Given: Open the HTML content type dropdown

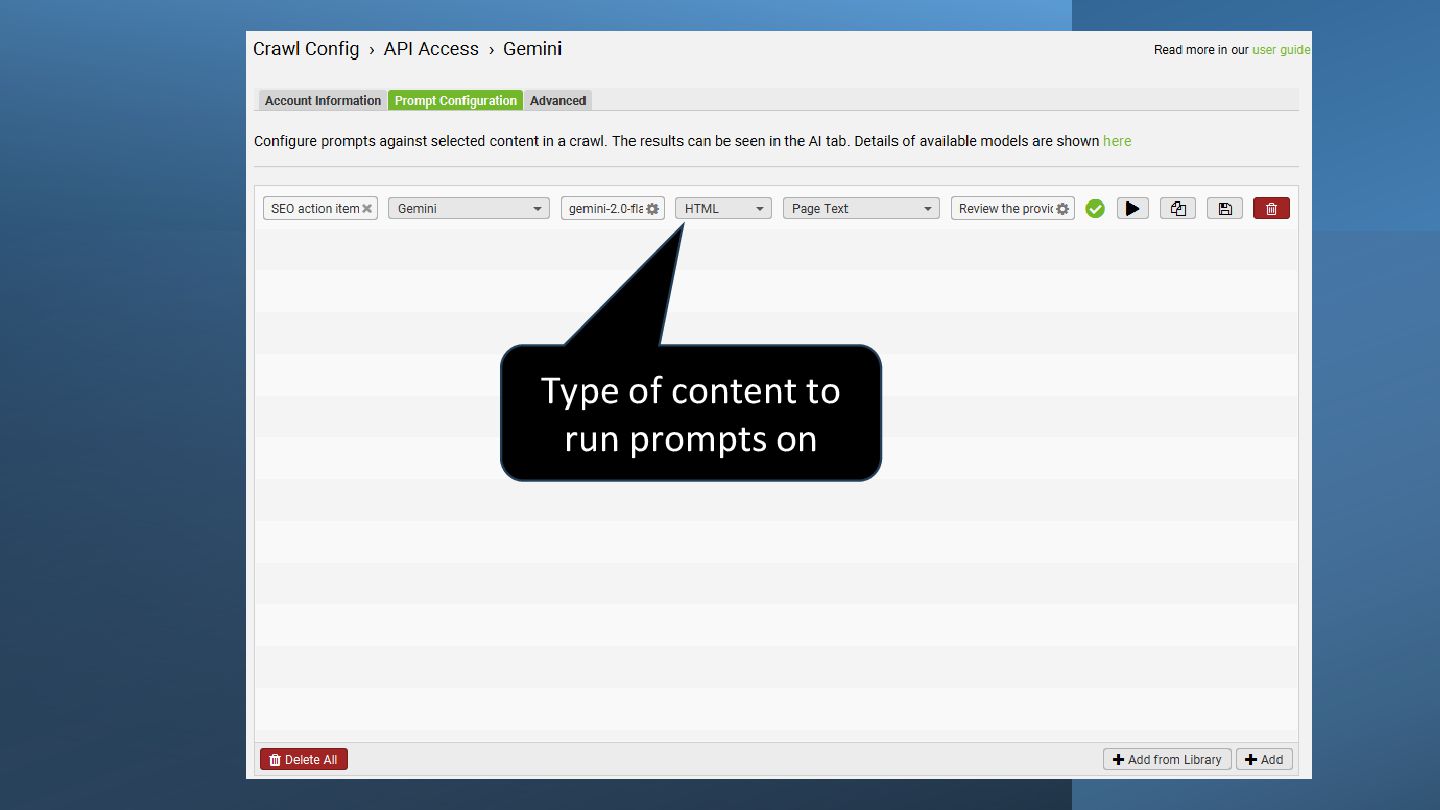Looking at the screenshot, I should click(723, 208).
